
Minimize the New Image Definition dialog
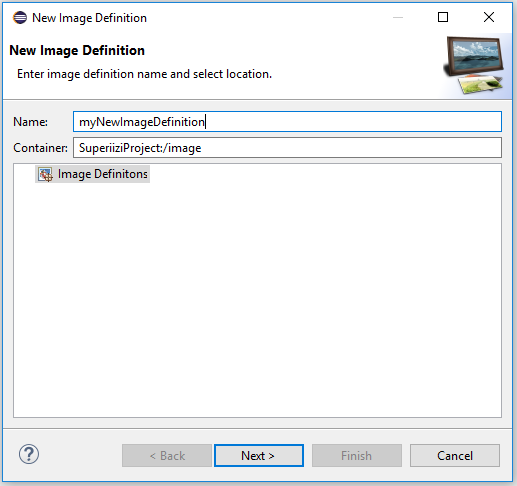click(x=398, y=17)
